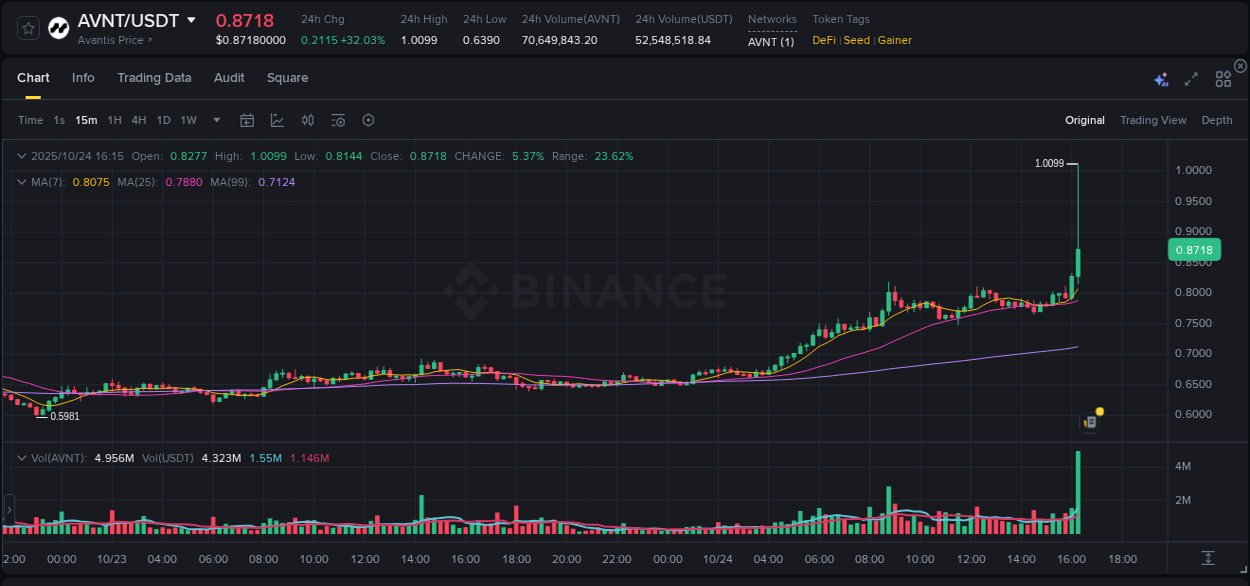Open the chart style selector icon
The width and height of the screenshot is (1250, 586).
click(278, 119)
